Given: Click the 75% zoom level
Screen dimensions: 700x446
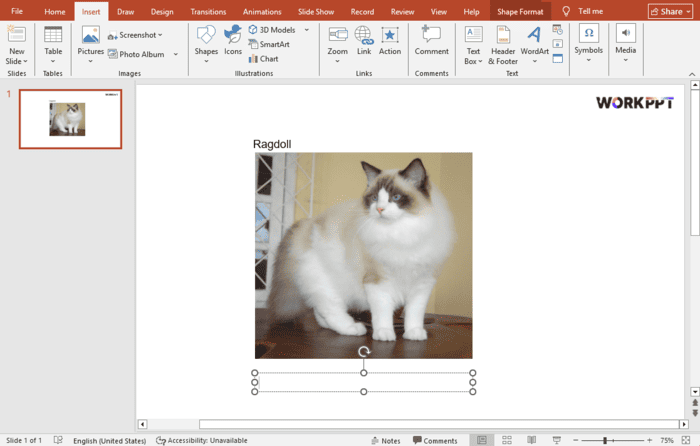Looking at the screenshot, I should coord(667,441).
